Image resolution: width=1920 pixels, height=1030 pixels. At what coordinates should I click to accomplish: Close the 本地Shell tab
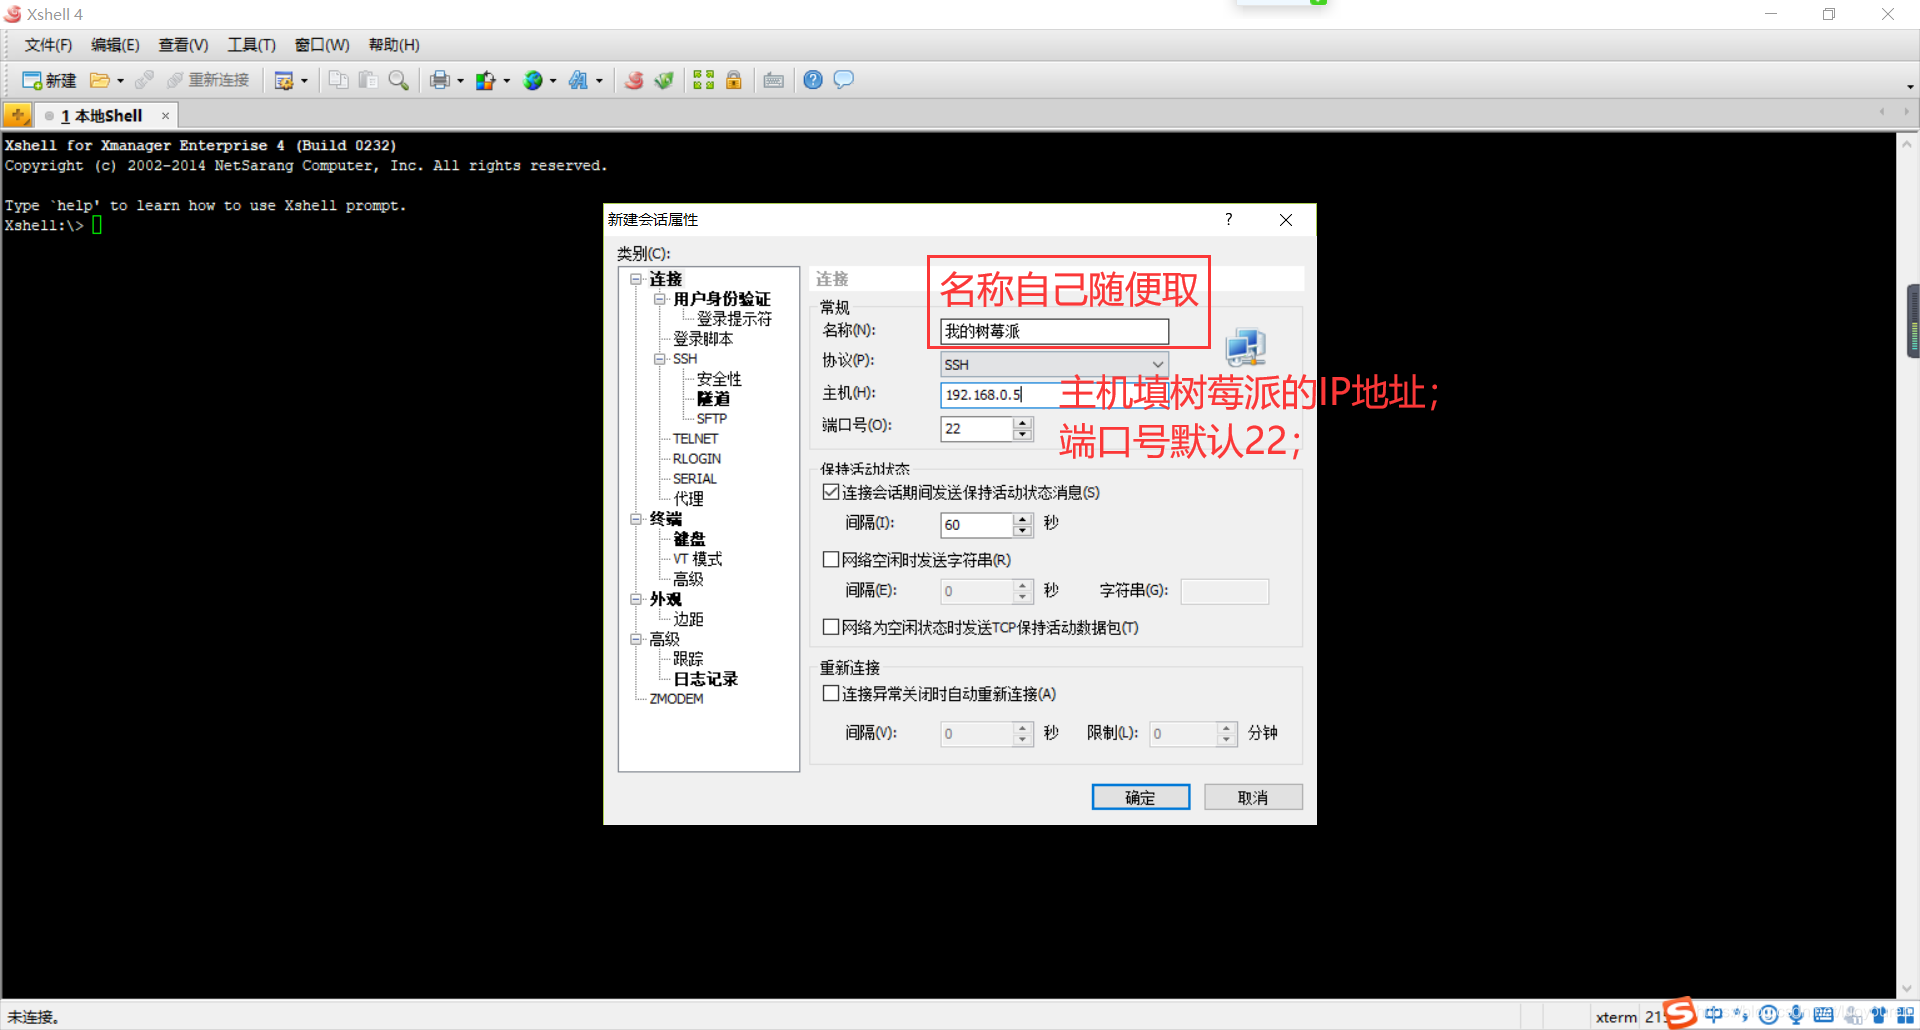pyautogui.click(x=166, y=116)
